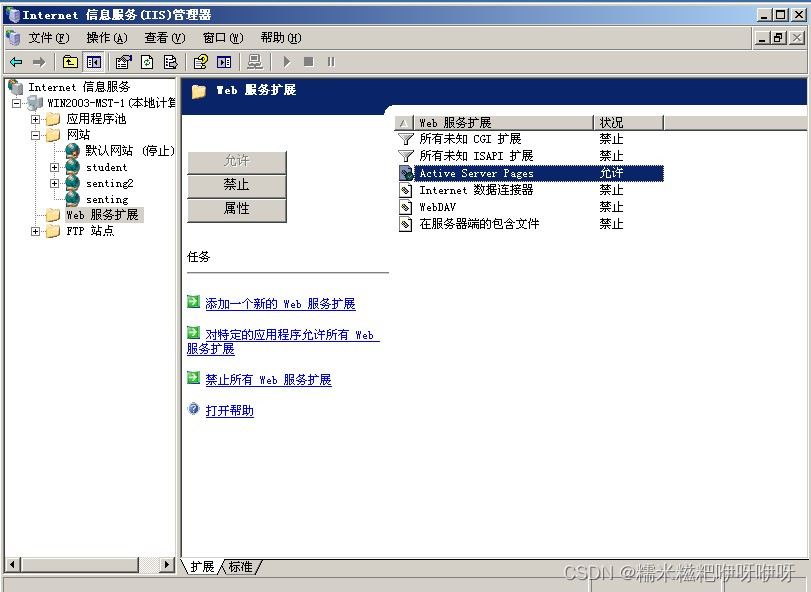Click the 在服务器端的包含文件 row icon
Viewport: 811px width, 592px height.
(406, 224)
